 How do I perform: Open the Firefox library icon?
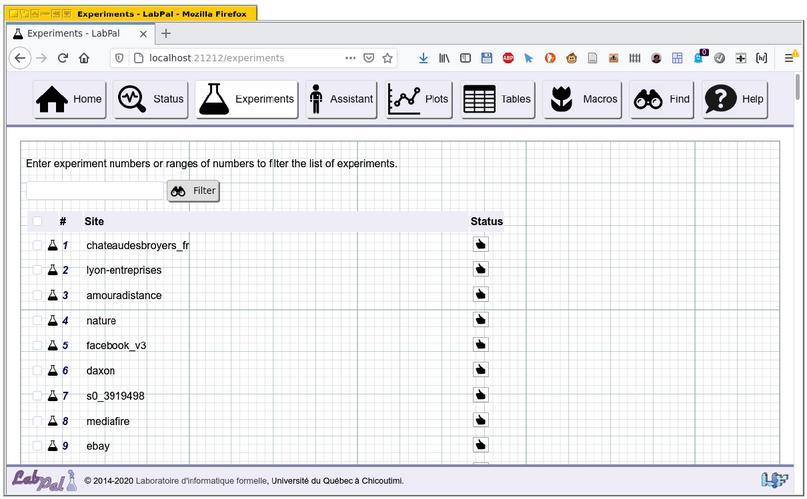coord(444,58)
